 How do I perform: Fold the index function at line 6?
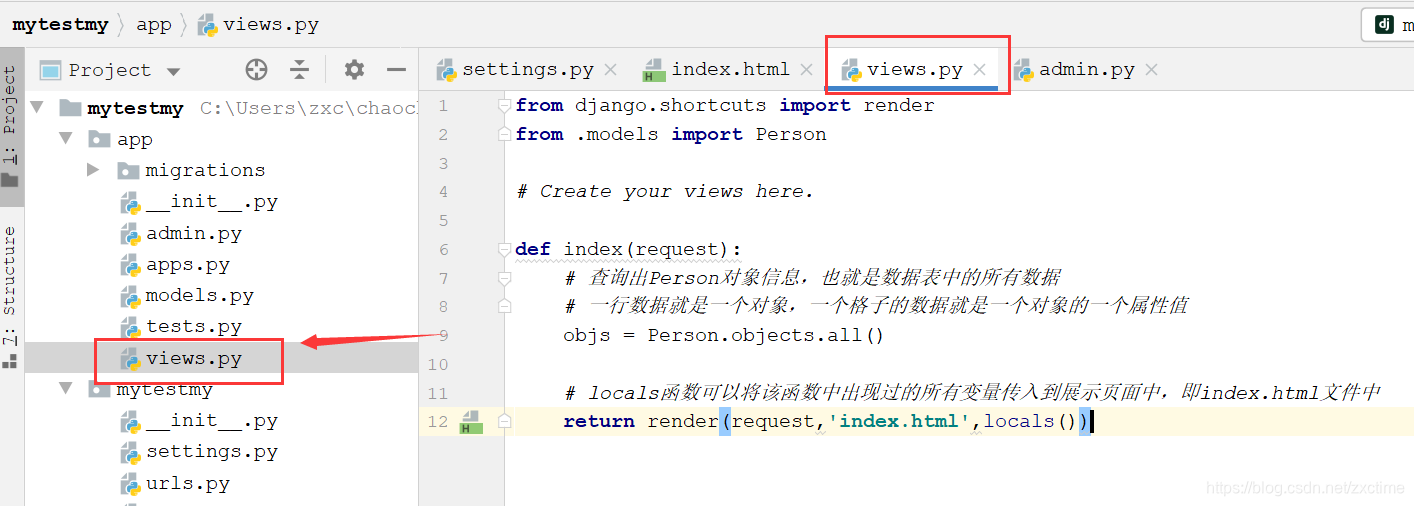click(x=504, y=250)
